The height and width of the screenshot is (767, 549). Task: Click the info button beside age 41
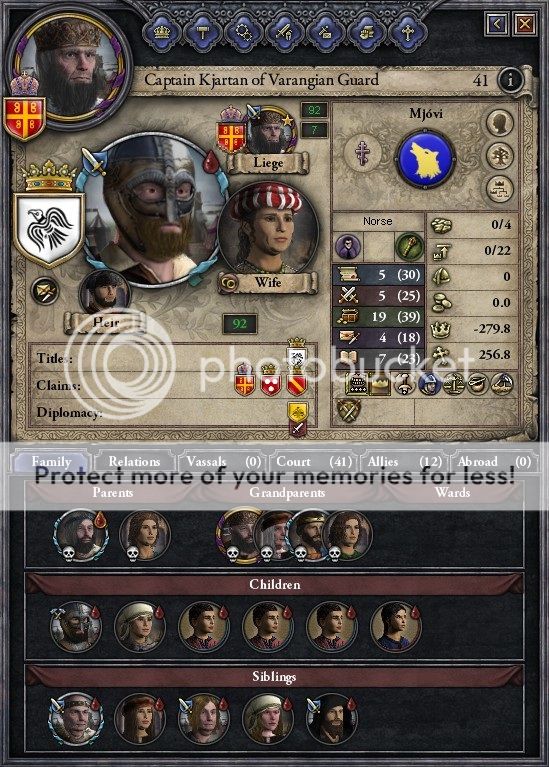(x=510, y=80)
